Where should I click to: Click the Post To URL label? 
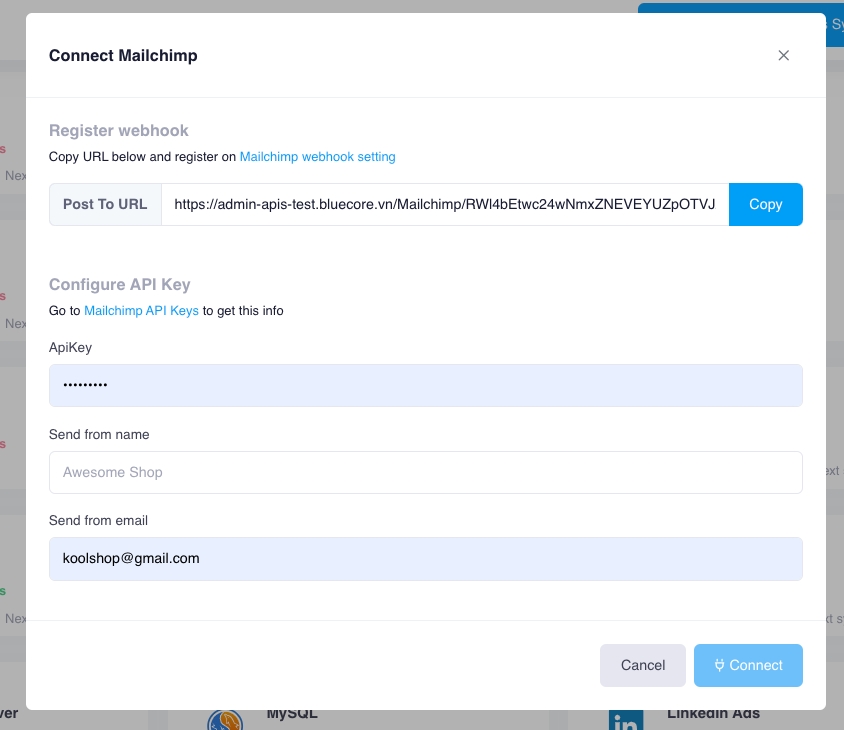coord(105,204)
